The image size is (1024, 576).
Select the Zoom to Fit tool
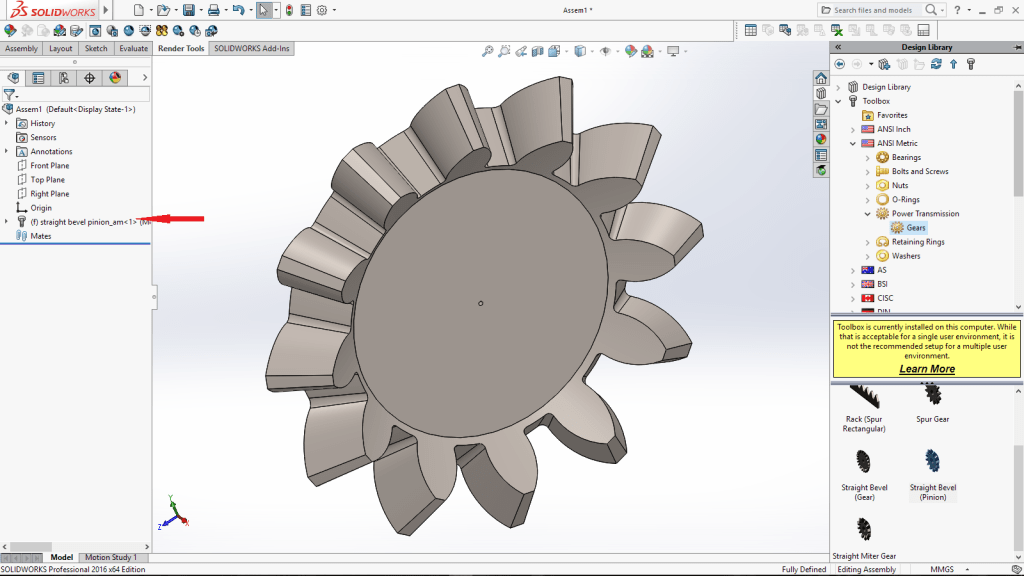(487, 50)
